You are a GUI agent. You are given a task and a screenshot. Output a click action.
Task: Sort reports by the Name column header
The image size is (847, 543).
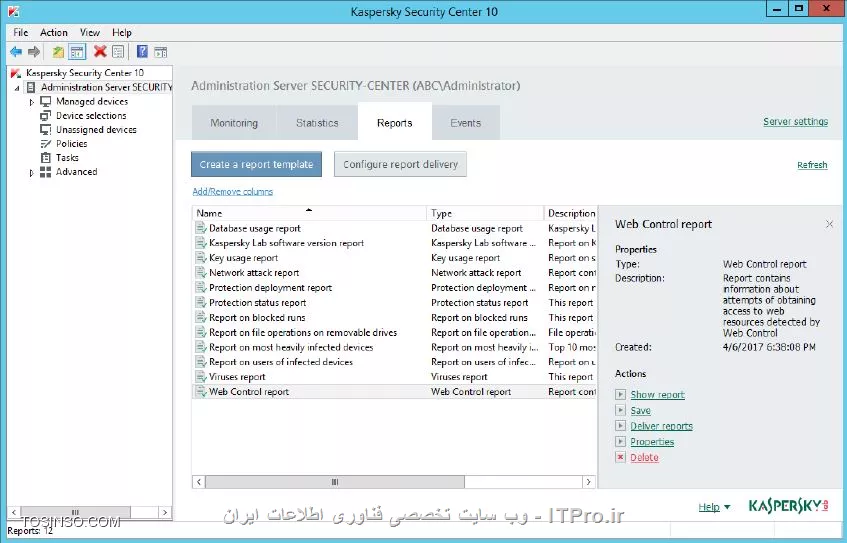pyautogui.click(x=309, y=213)
